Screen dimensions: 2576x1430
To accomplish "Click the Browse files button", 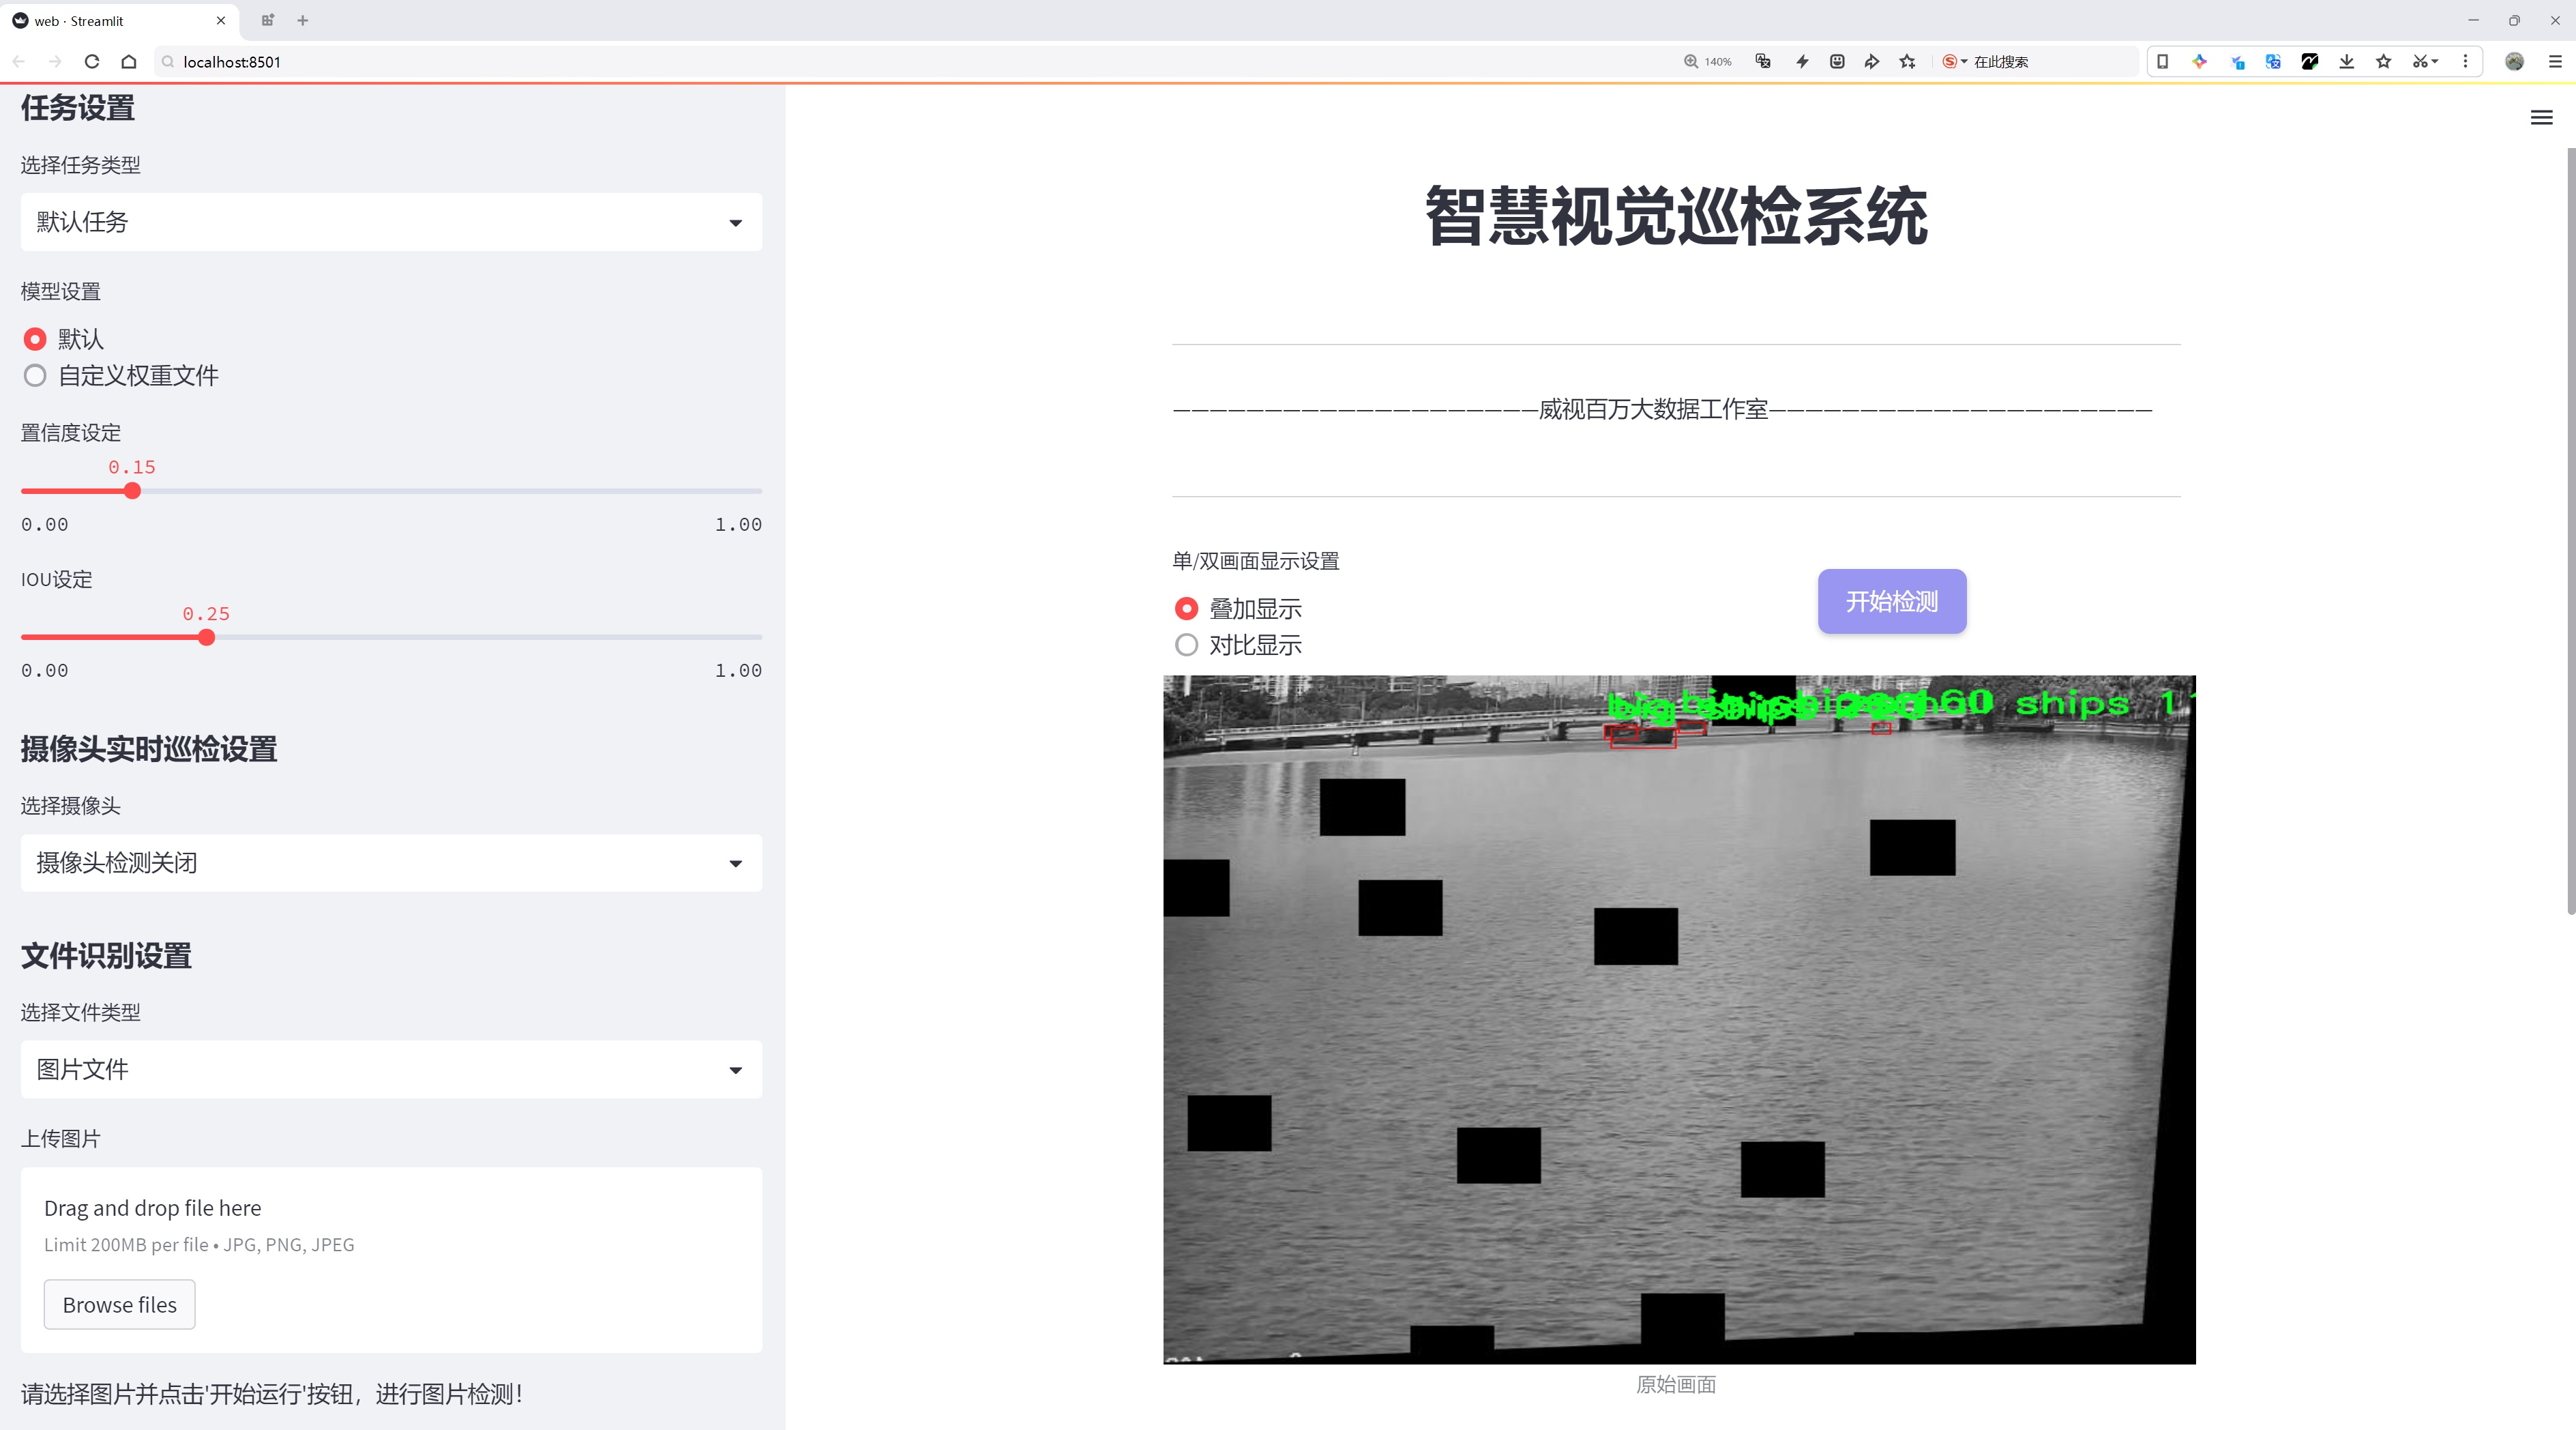I will 119,1305.
